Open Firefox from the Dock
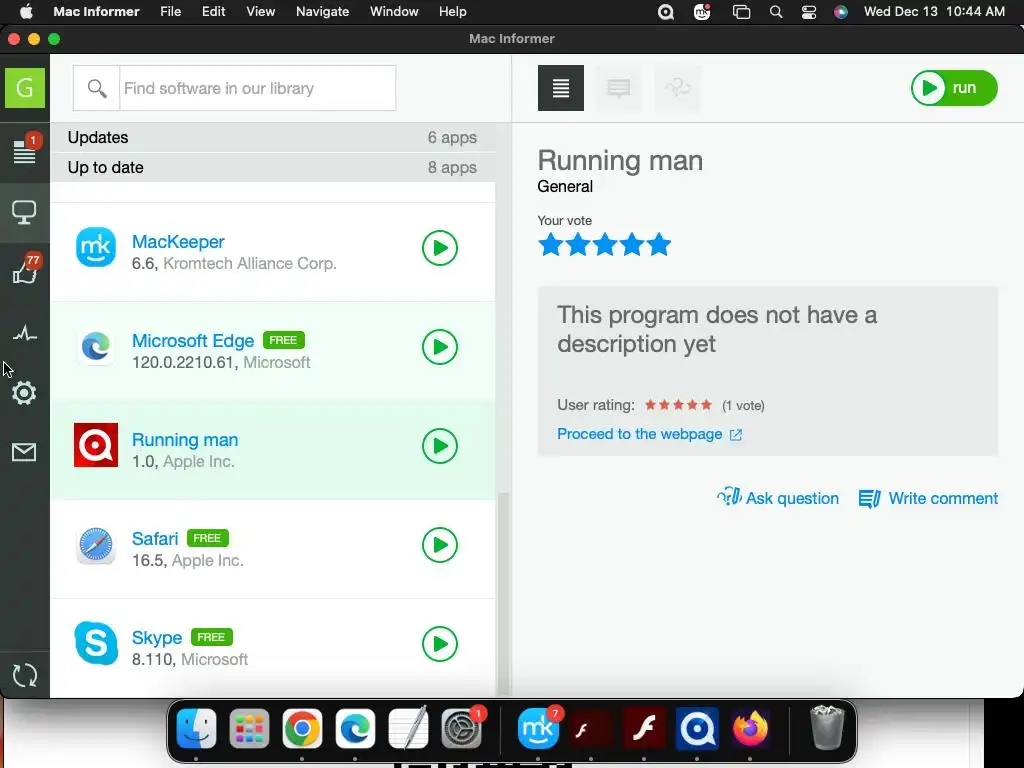This screenshot has width=1024, height=768. coord(750,728)
